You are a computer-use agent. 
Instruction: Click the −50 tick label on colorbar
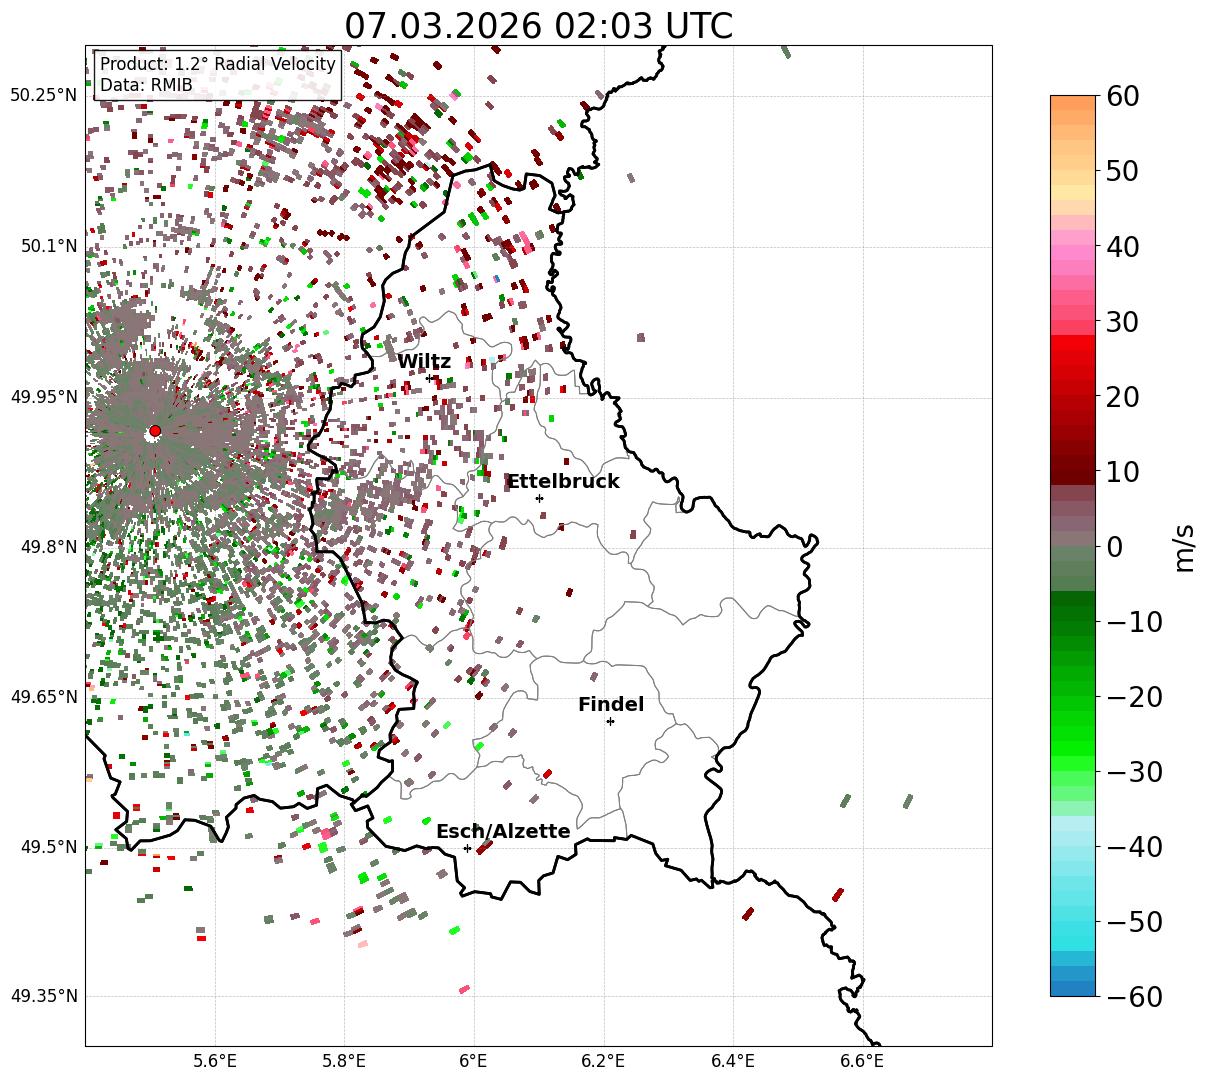[1134, 922]
